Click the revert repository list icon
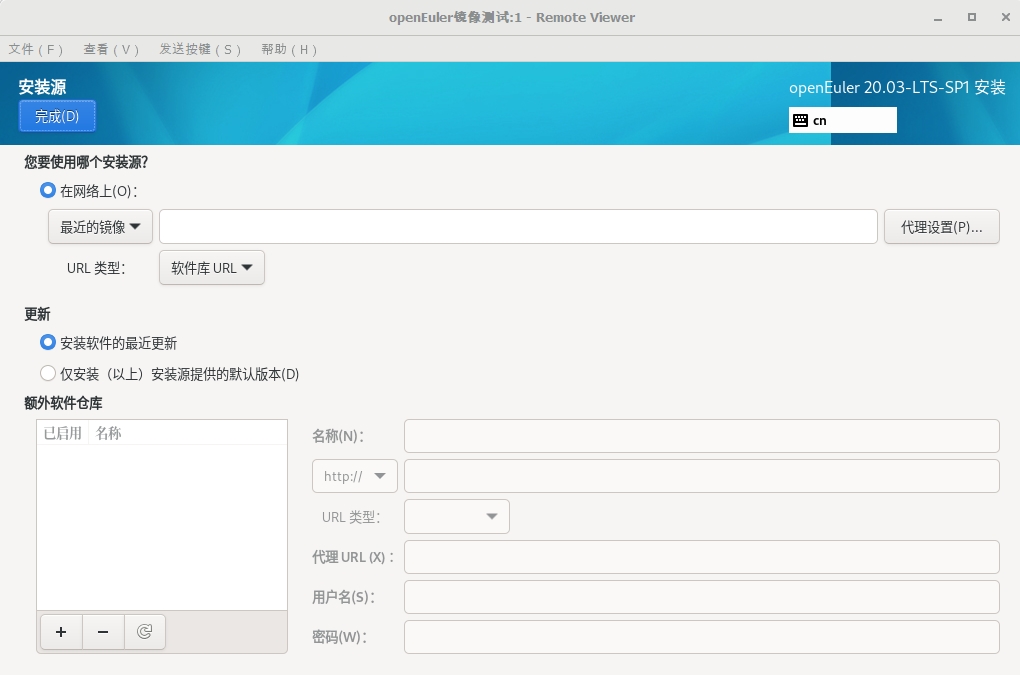The height and width of the screenshot is (675, 1020). tap(145, 632)
